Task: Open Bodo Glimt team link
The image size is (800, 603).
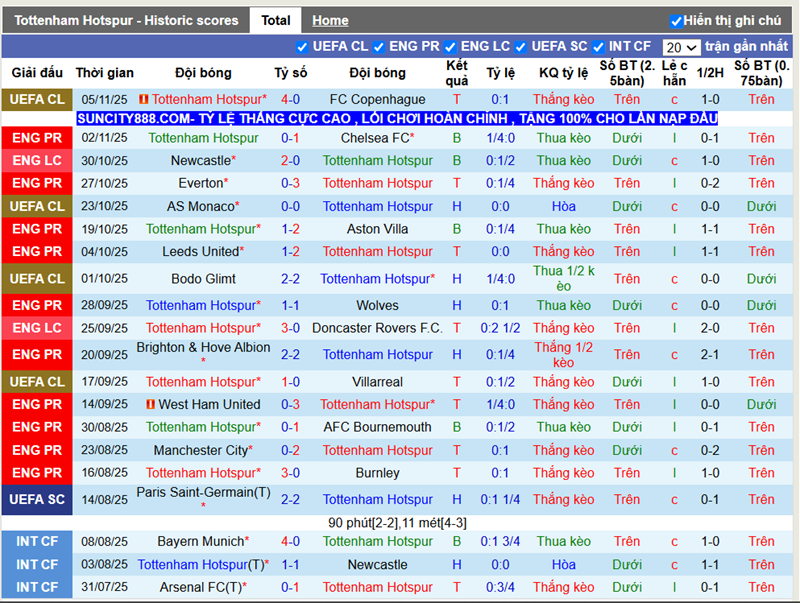Action: (203, 279)
